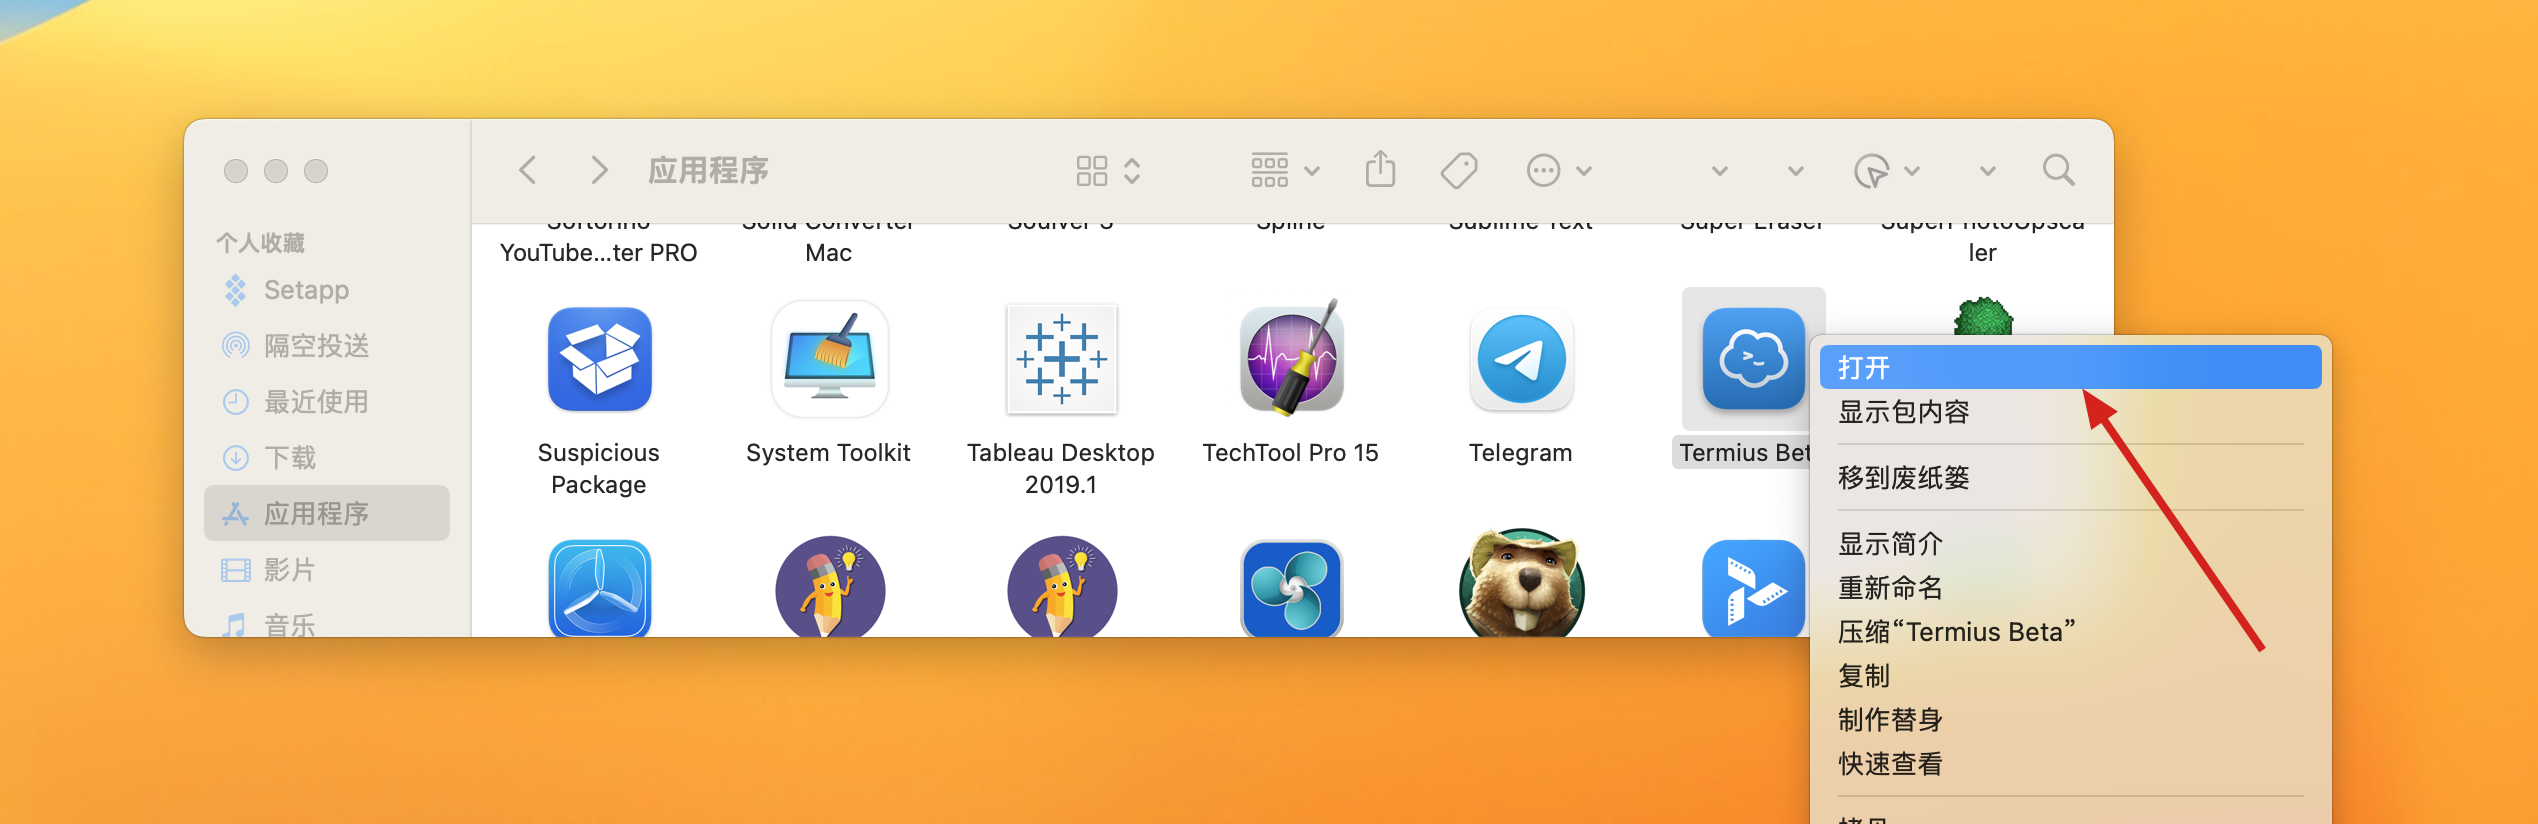Select Setapp in the sidebar
Viewport: 2538px width, 824px height.
(x=306, y=290)
